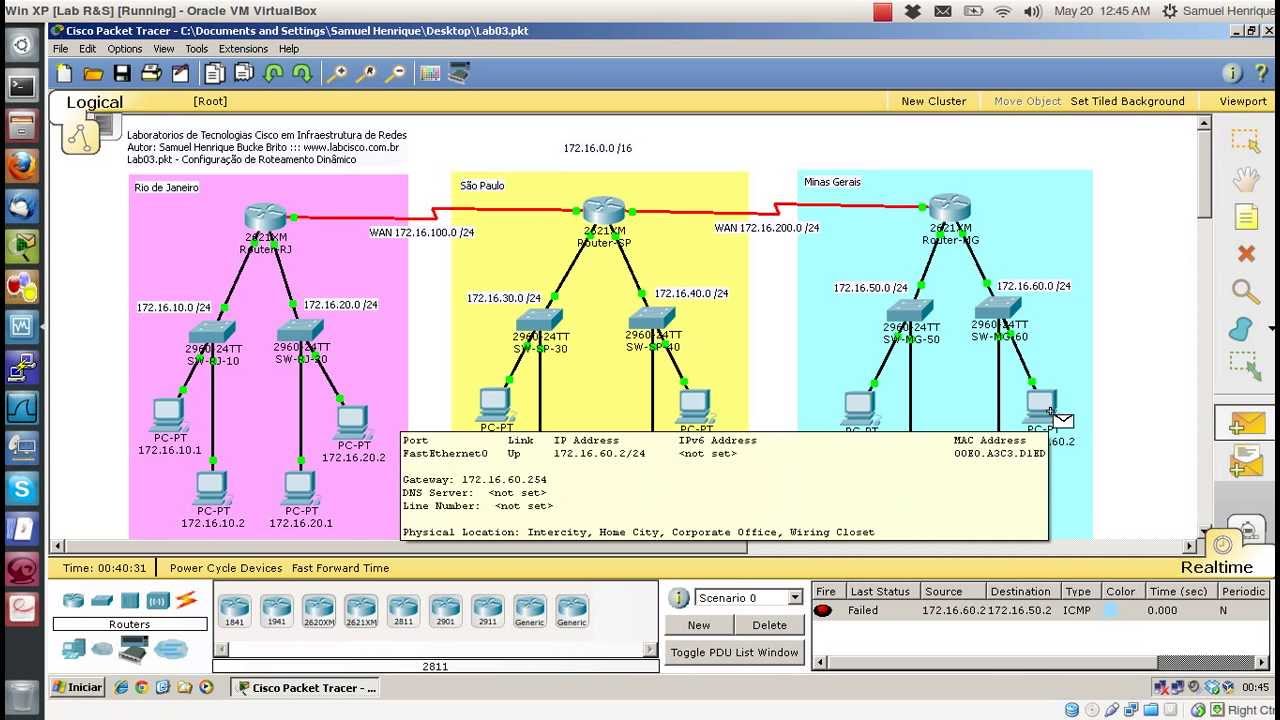Switch to the Logical workspace tab
Viewport: 1280px width, 720px height.
[94, 102]
